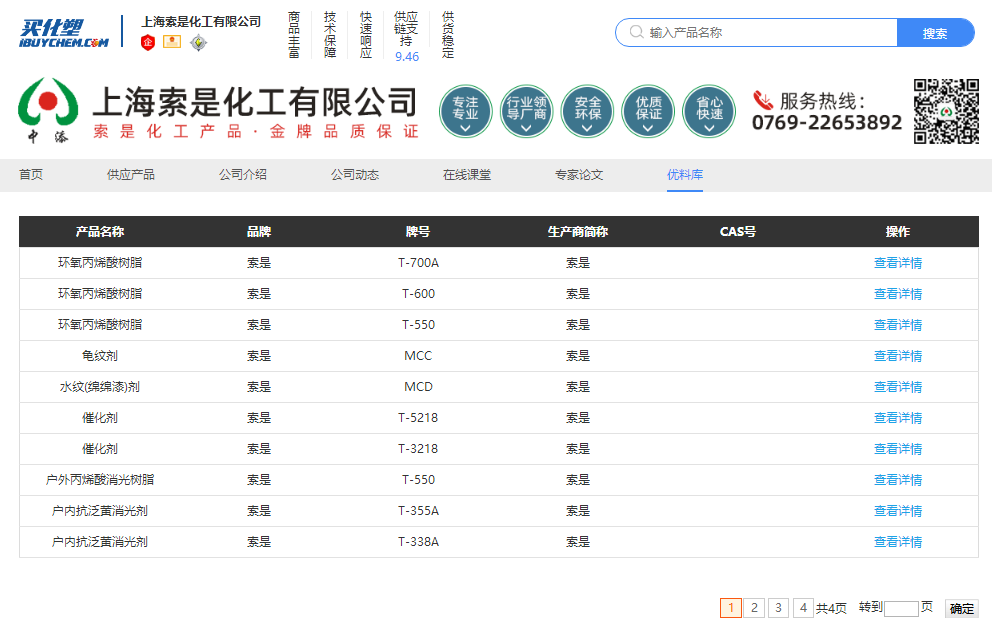992x632 pixels.
Task: Click the jump-to-page number field
Action: (901, 609)
